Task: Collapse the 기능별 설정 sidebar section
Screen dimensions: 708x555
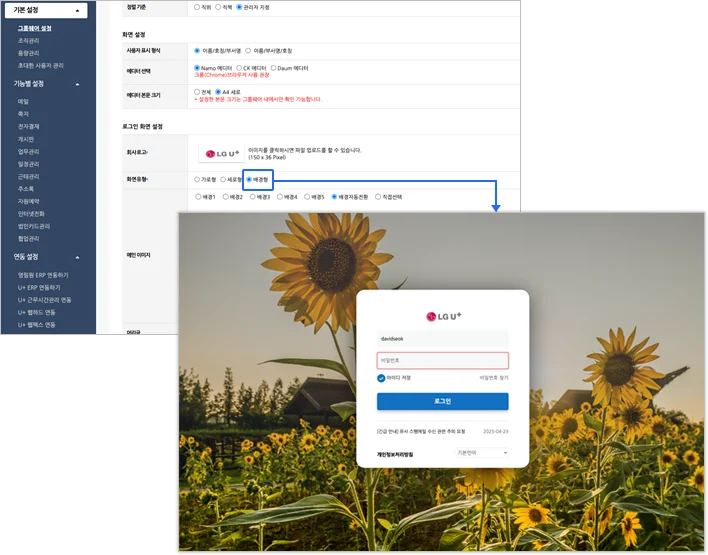Action: click(77, 84)
